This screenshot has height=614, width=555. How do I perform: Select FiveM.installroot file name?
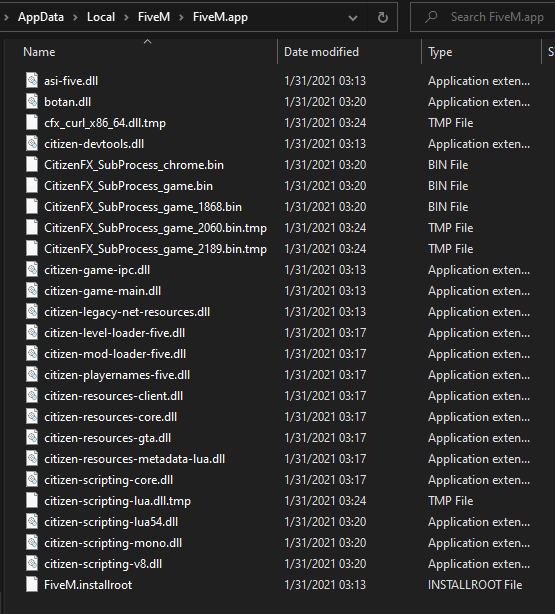[88, 585]
